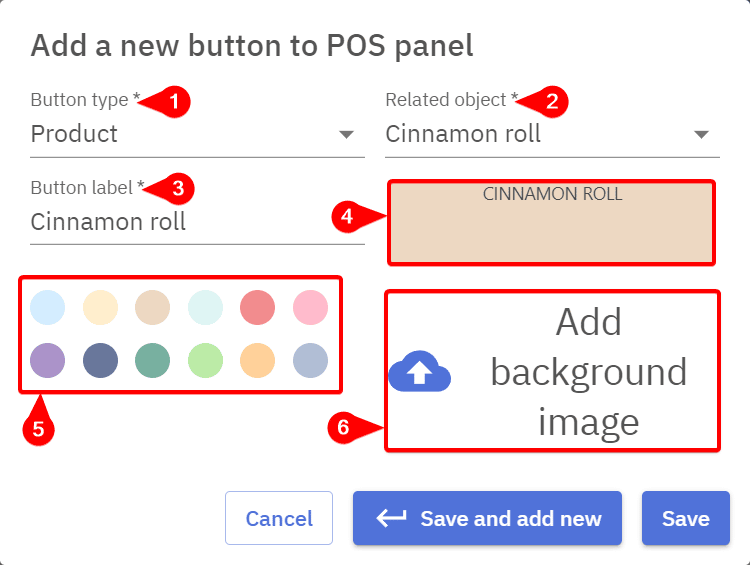
Task: Pick the teal green color swatch
Action: coord(153,359)
